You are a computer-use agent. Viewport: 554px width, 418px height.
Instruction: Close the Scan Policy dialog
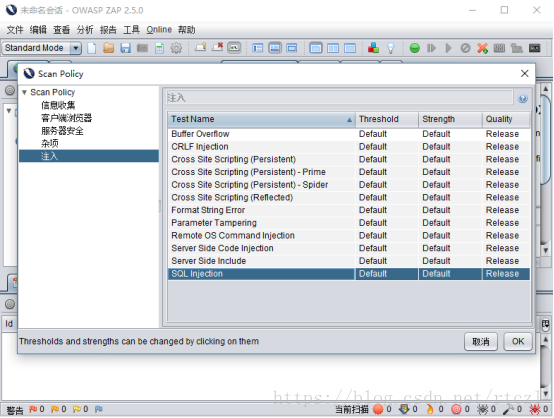coord(524,73)
